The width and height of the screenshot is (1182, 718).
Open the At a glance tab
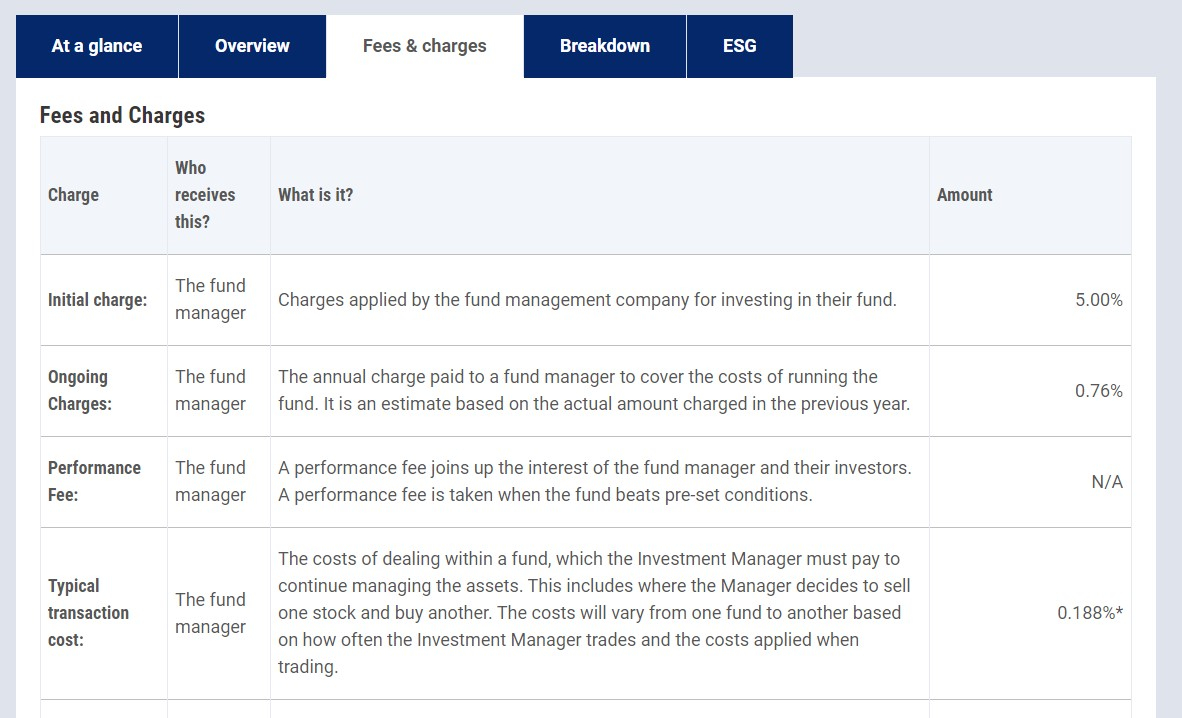point(96,46)
